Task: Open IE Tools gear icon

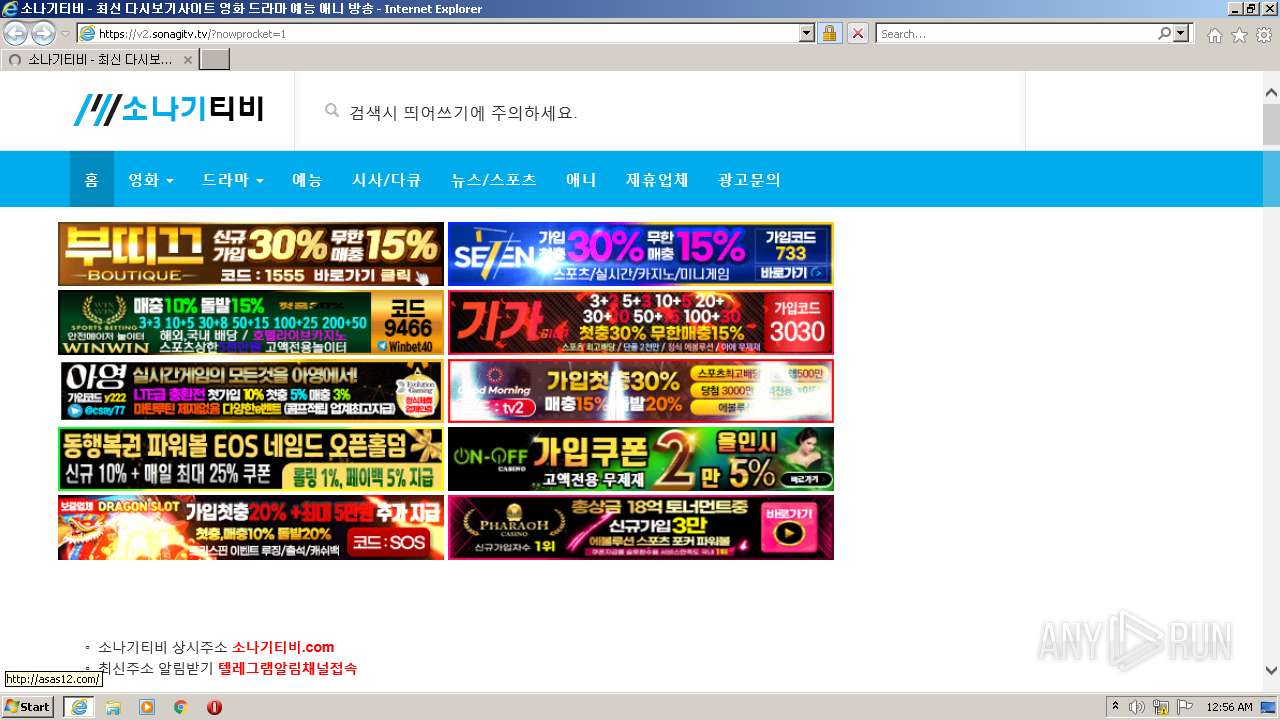Action: (1264, 35)
